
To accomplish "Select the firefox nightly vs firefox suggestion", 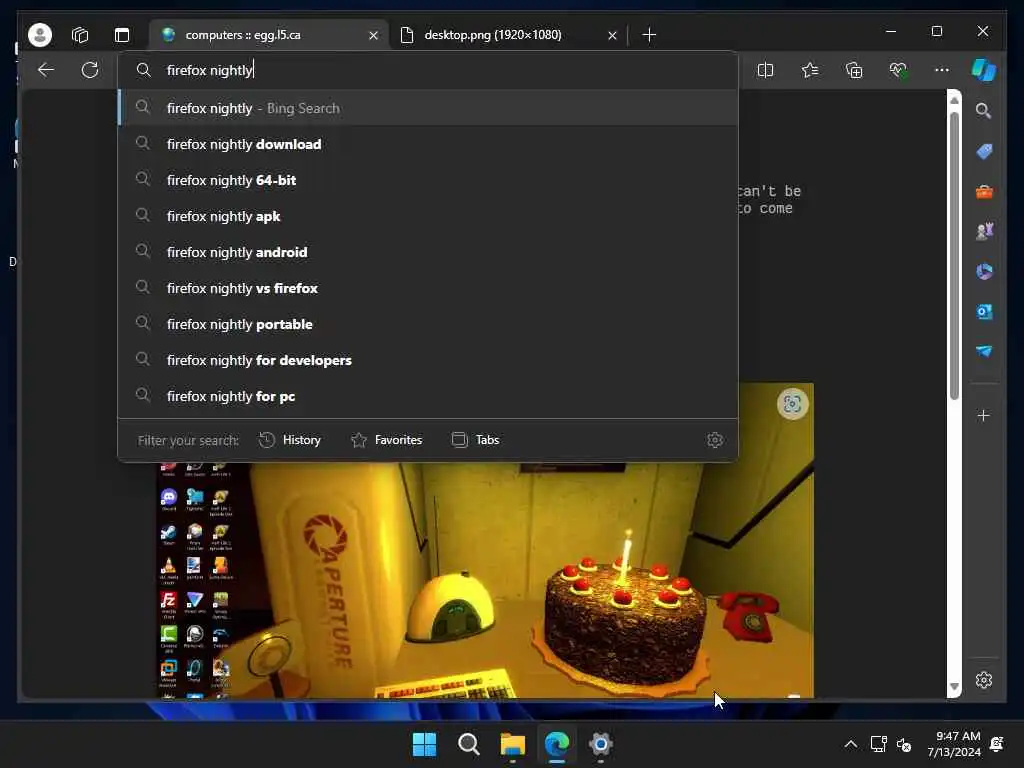I will (x=428, y=288).
